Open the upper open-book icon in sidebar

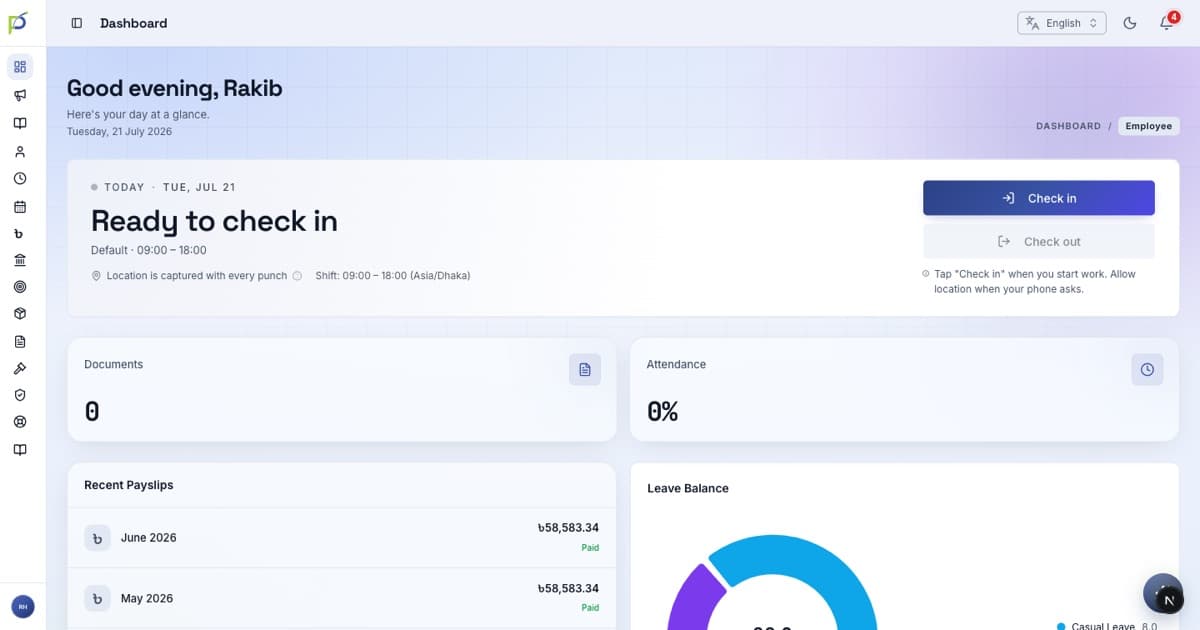pos(20,123)
